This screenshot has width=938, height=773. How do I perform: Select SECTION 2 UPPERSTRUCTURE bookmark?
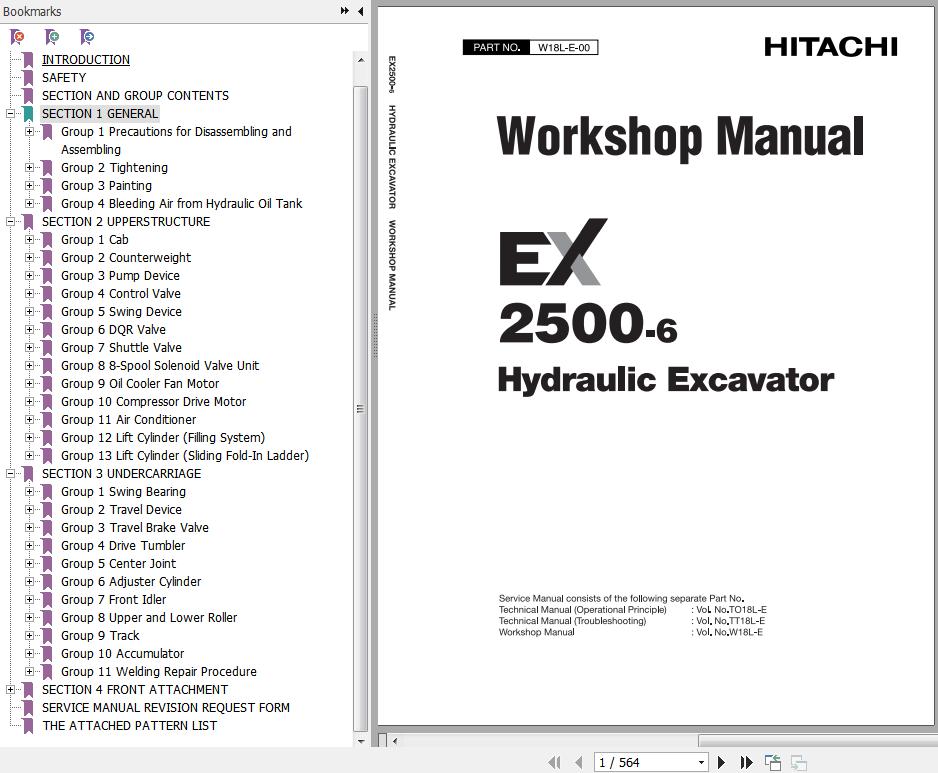pyautogui.click(x=126, y=221)
